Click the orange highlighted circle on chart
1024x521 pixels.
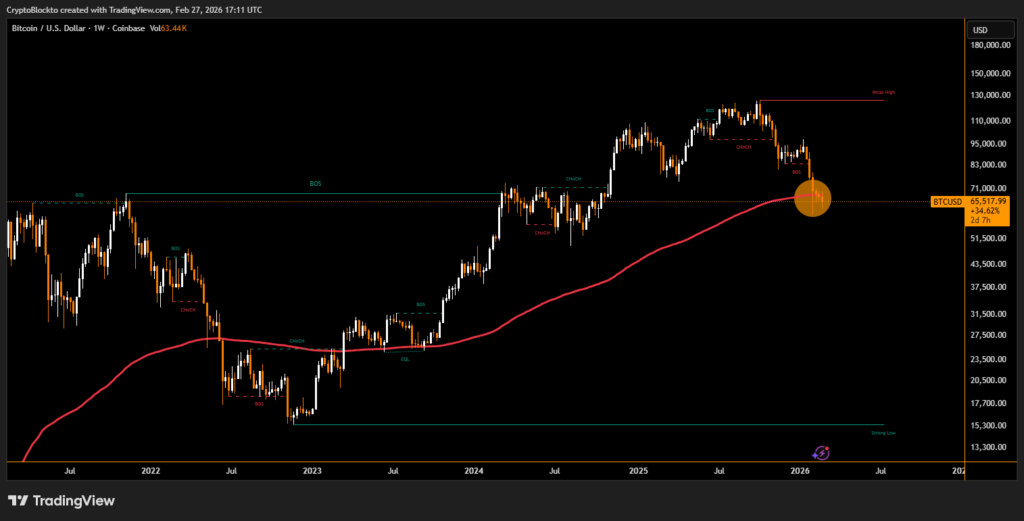coord(811,199)
